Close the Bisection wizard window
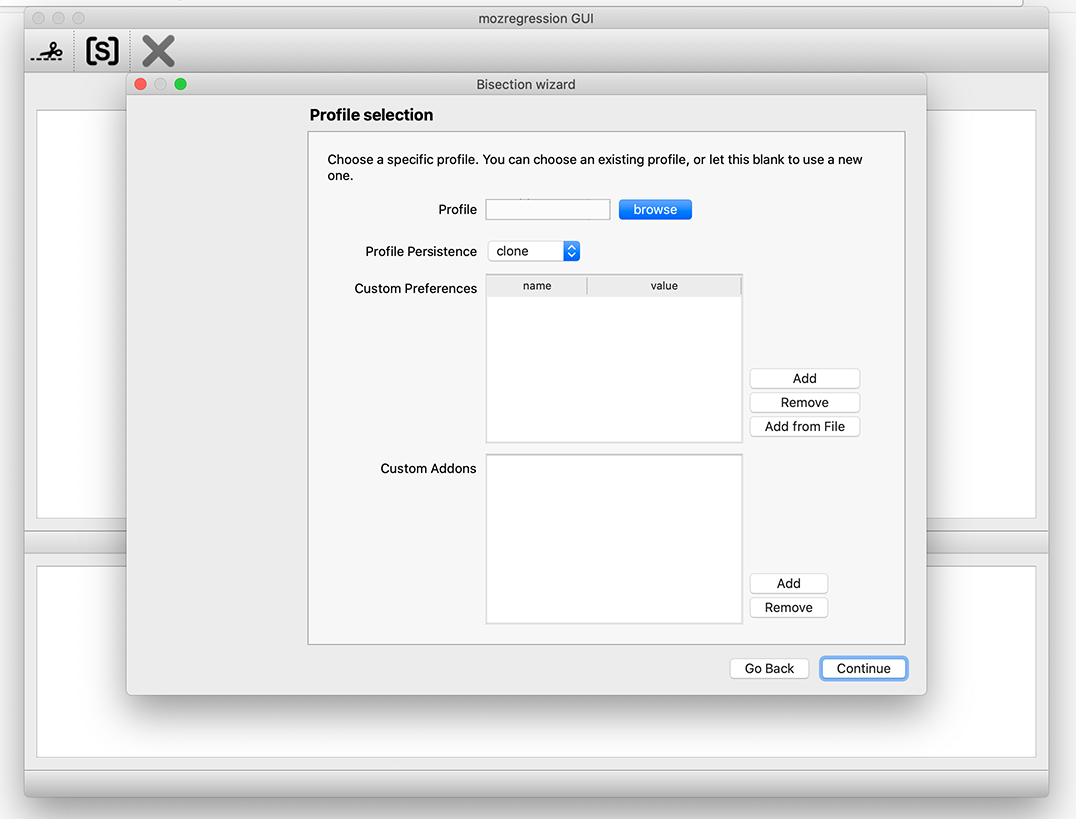Viewport: 1076px width, 819px height. [x=141, y=84]
